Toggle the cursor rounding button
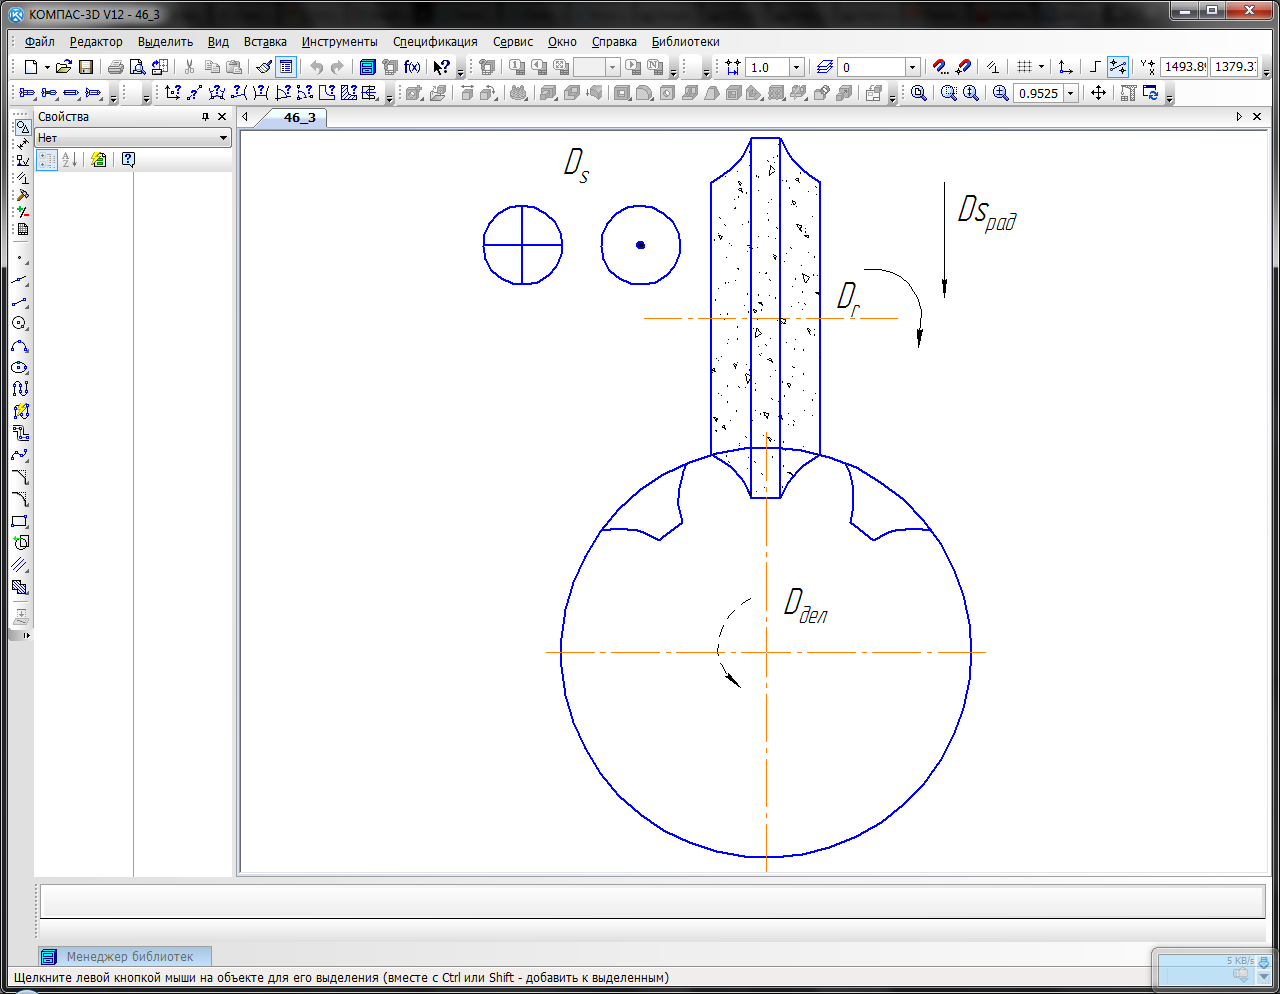 point(1118,67)
